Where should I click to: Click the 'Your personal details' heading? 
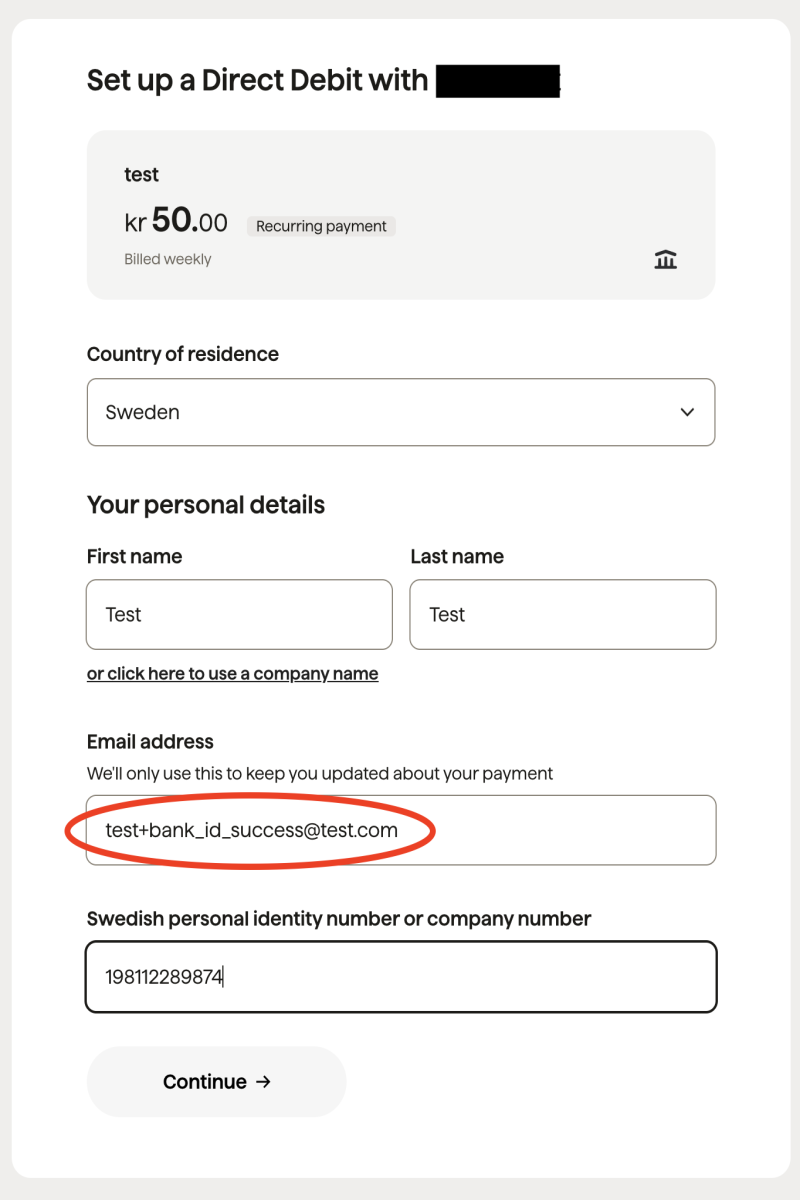point(206,505)
